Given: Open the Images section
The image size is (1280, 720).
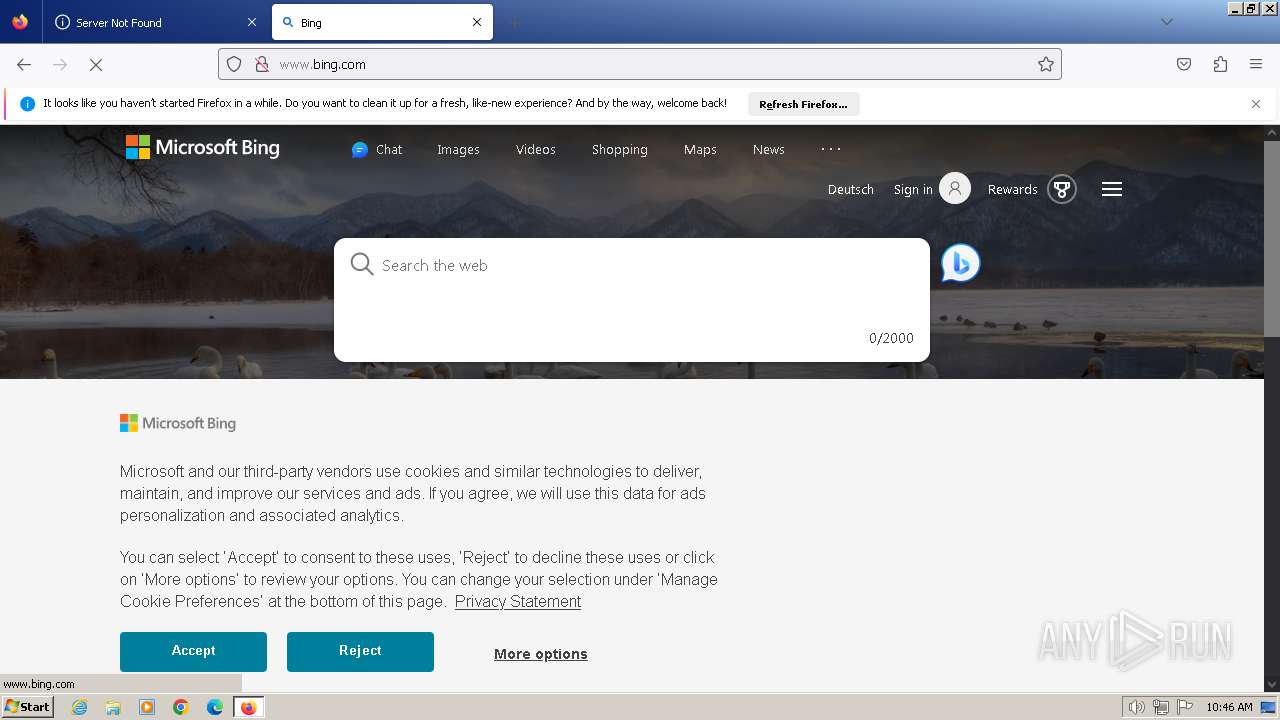Looking at the screenshot, I should [x=458, y=150].
